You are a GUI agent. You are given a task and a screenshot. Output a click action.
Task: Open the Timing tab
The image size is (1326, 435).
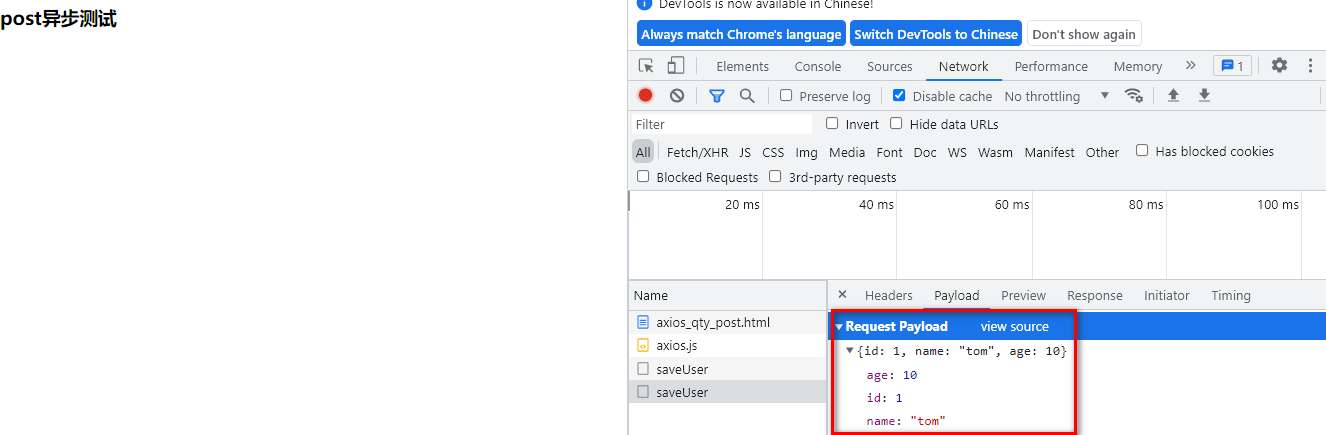1230,295
